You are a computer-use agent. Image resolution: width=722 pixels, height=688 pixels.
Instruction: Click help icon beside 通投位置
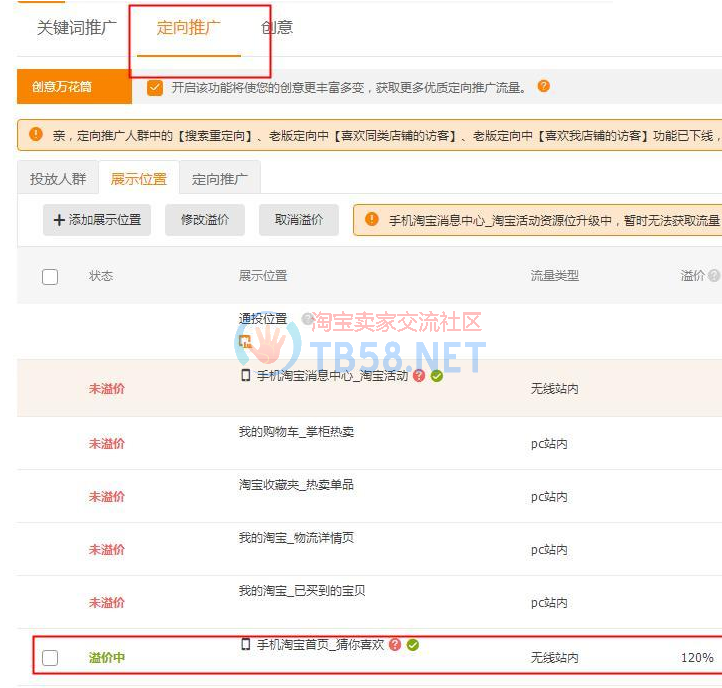tap(307, 319)
